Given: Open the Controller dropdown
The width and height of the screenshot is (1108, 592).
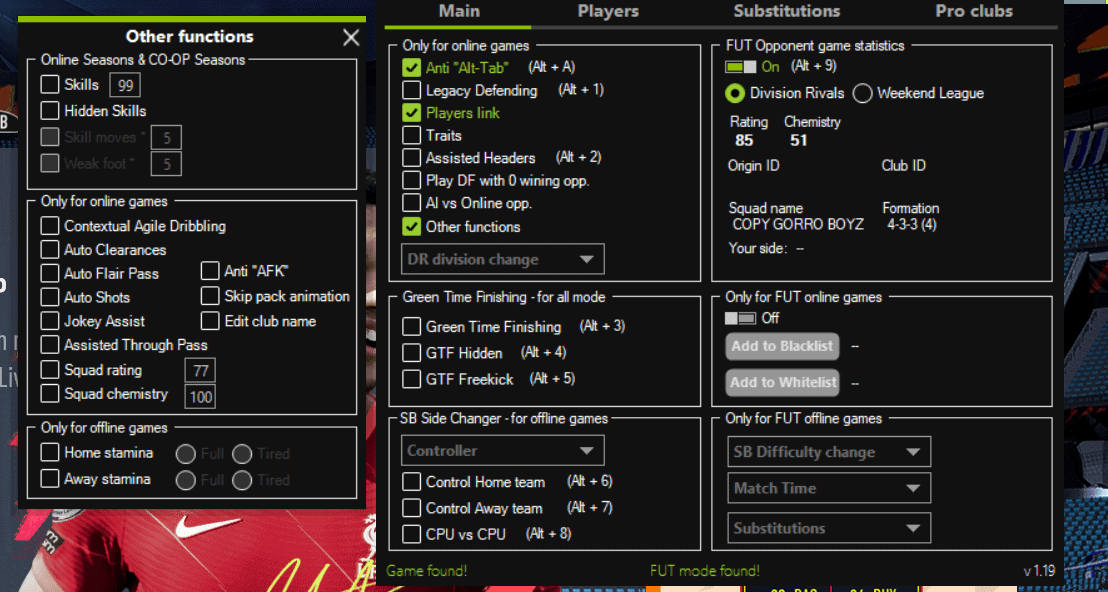Looking at the screenshot, I should (x=502, y=451).
